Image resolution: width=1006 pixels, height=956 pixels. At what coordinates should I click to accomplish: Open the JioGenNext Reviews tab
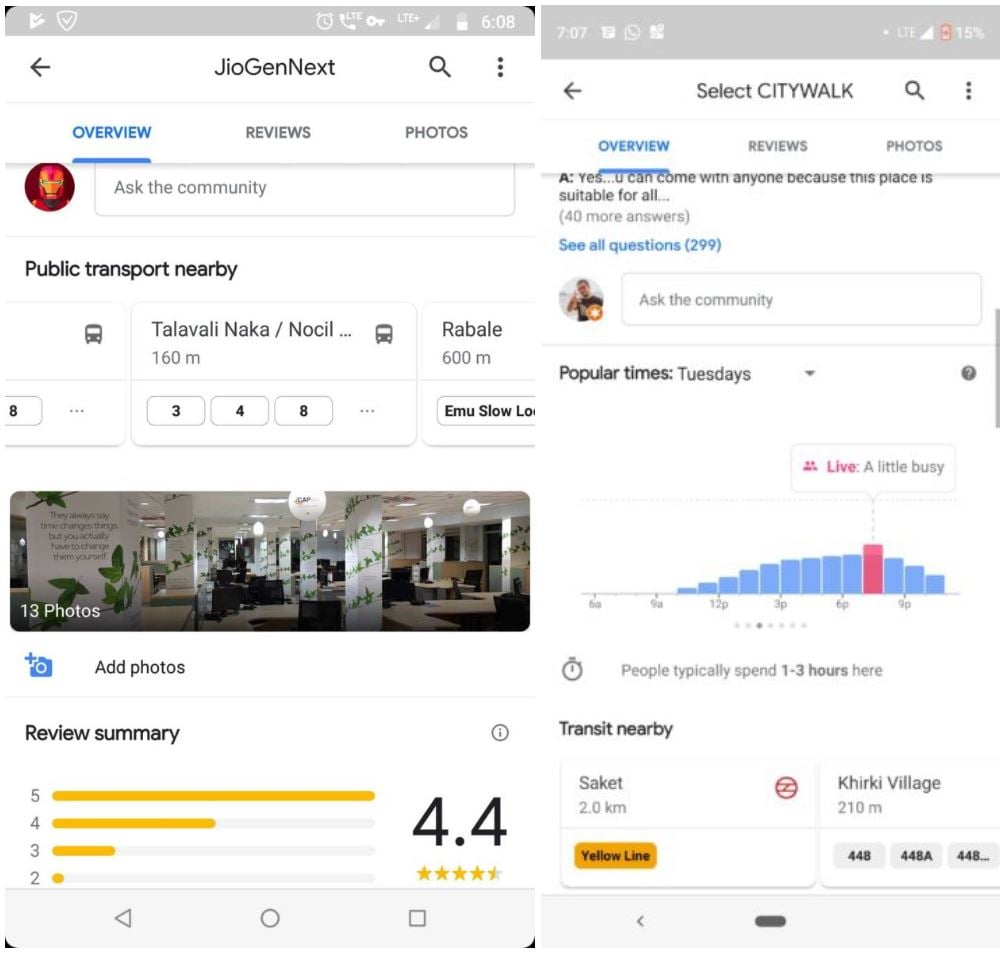[278, 133]
